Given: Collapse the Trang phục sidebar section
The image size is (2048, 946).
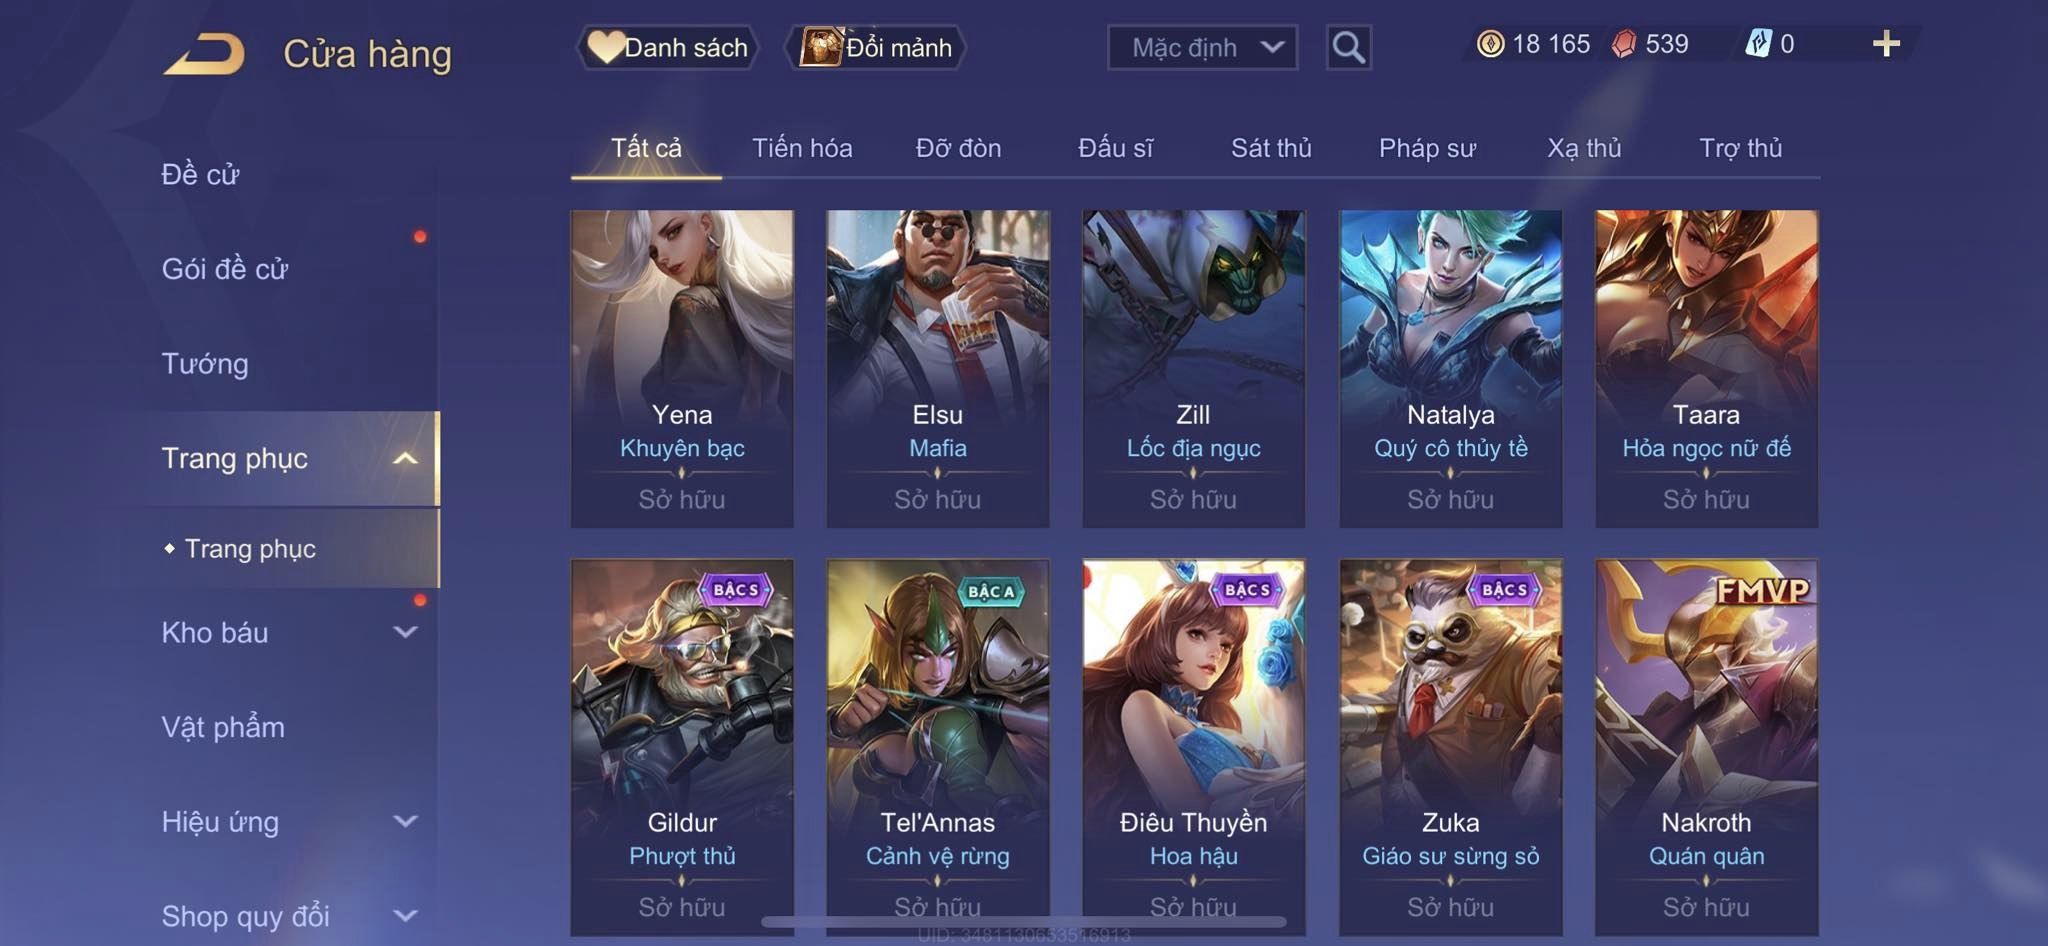Looking at the screenshot, I should point(405,458).
